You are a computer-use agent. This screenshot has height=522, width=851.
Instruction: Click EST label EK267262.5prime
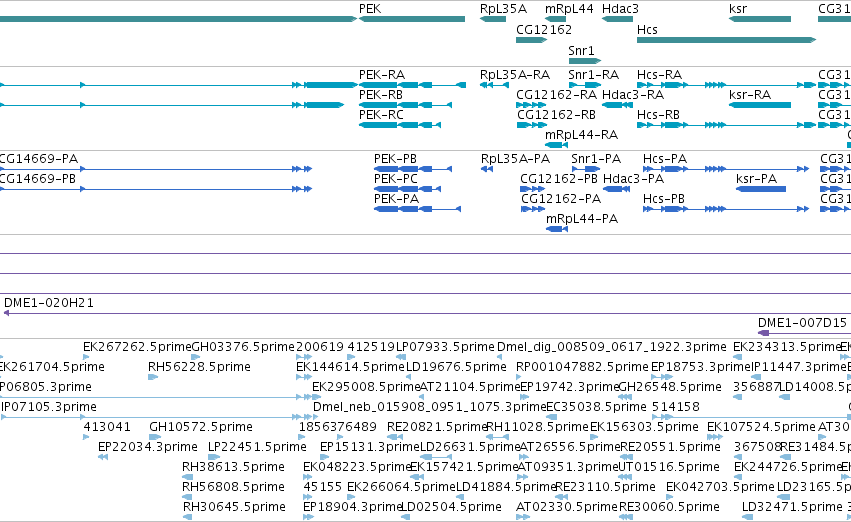point(137,347)
